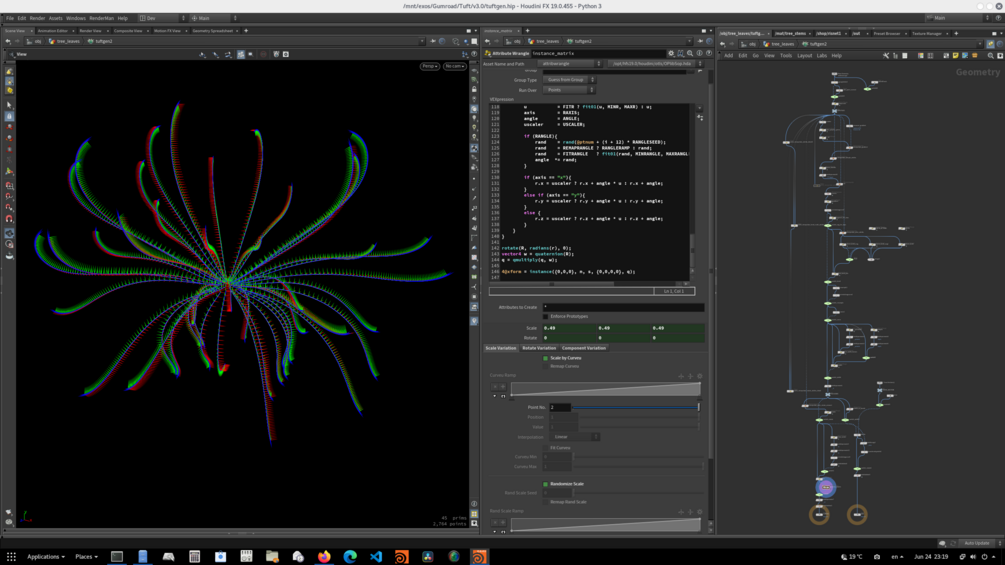
Task: Open the Persp viewport camera menu
Action: point(429,66)
